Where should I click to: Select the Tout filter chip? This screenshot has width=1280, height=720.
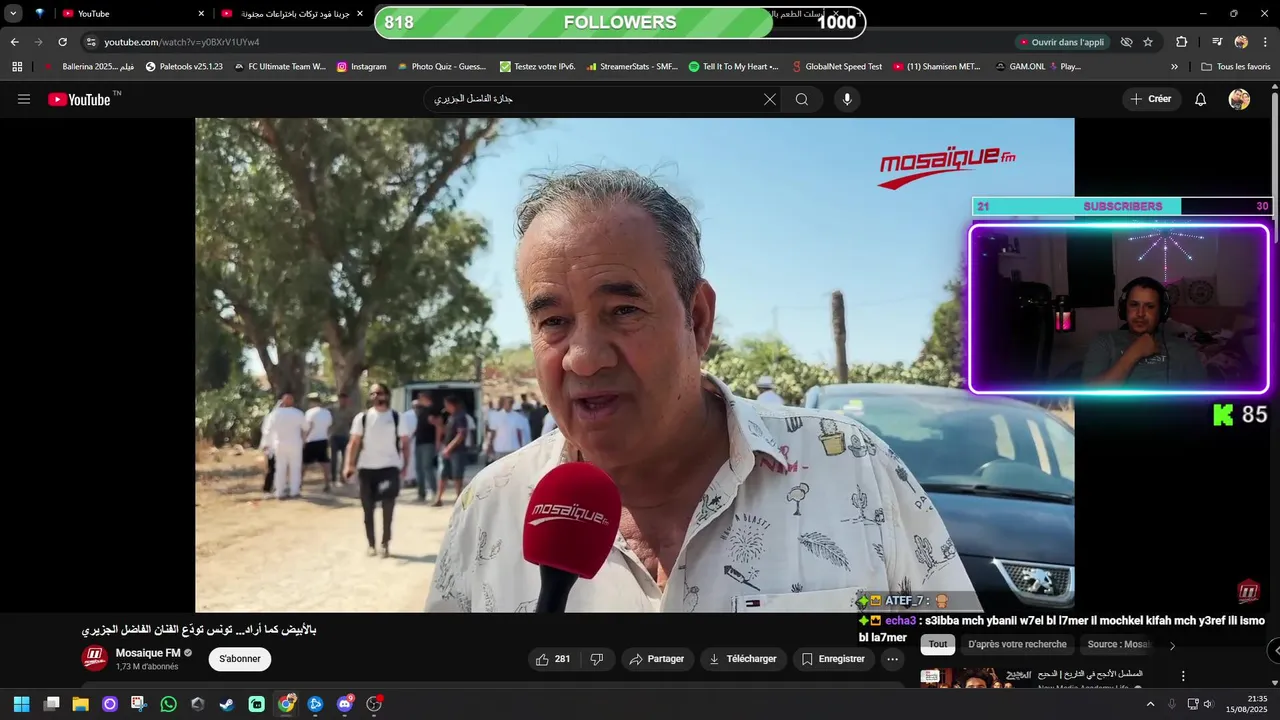938,644
